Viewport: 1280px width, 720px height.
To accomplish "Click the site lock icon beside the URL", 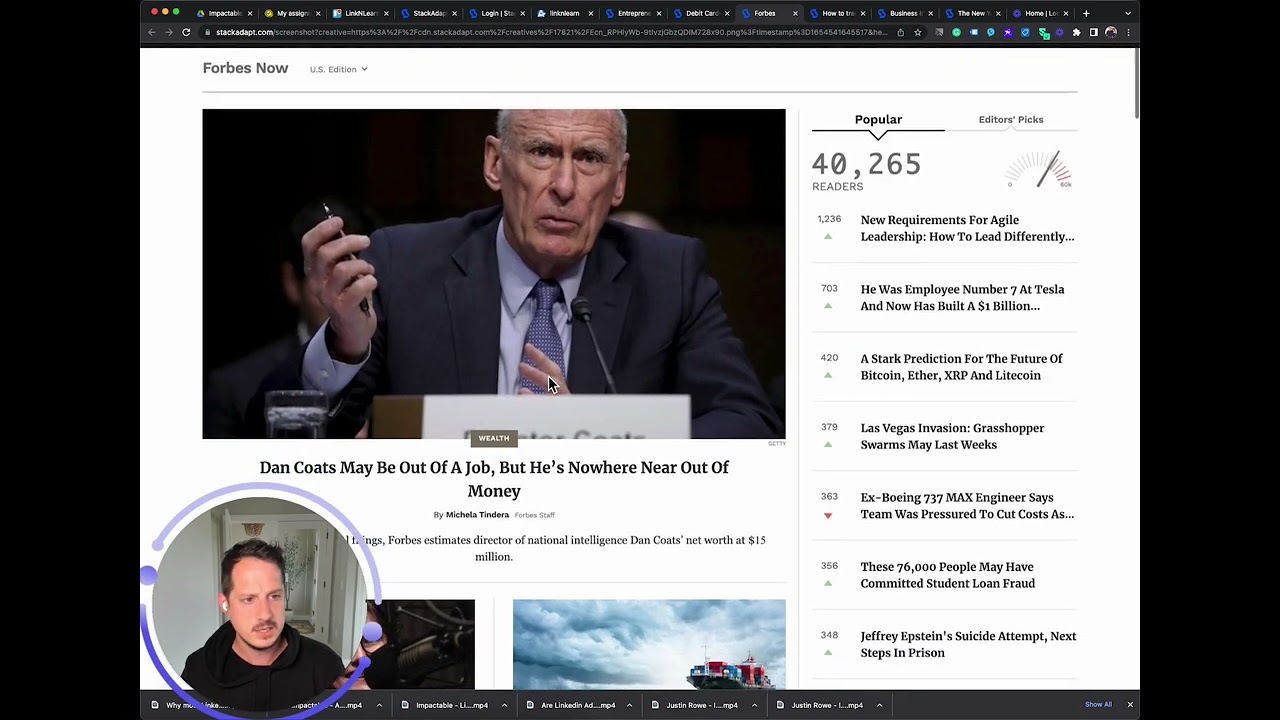I will (x=207, y=32).
